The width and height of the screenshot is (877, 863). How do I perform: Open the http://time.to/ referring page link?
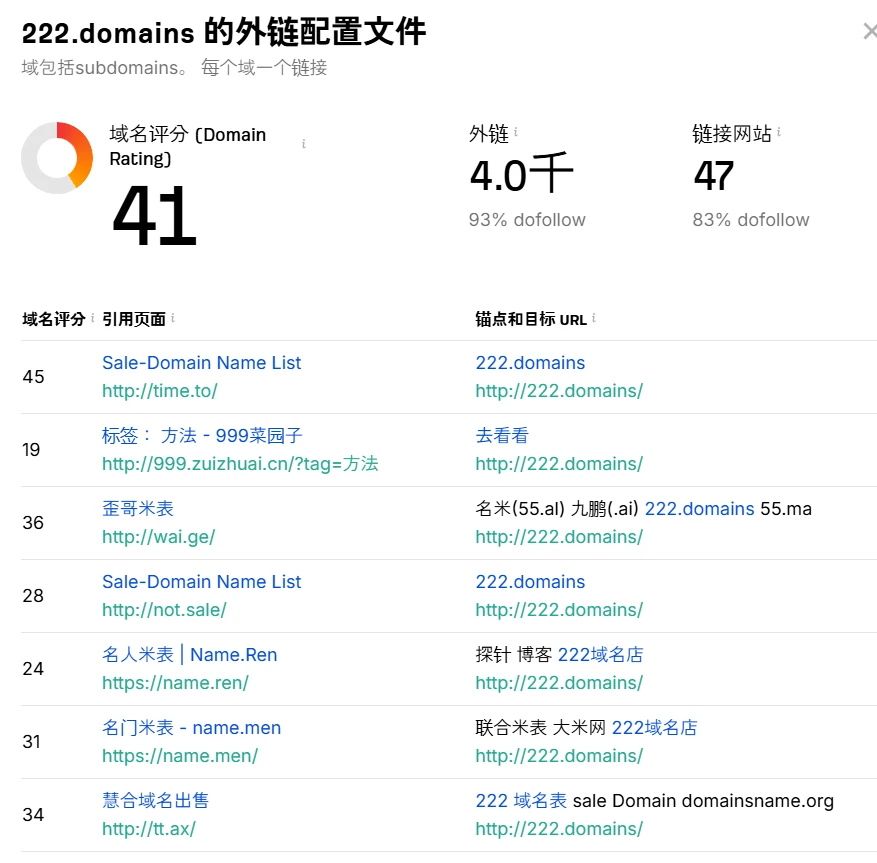[x=159, y=391]
